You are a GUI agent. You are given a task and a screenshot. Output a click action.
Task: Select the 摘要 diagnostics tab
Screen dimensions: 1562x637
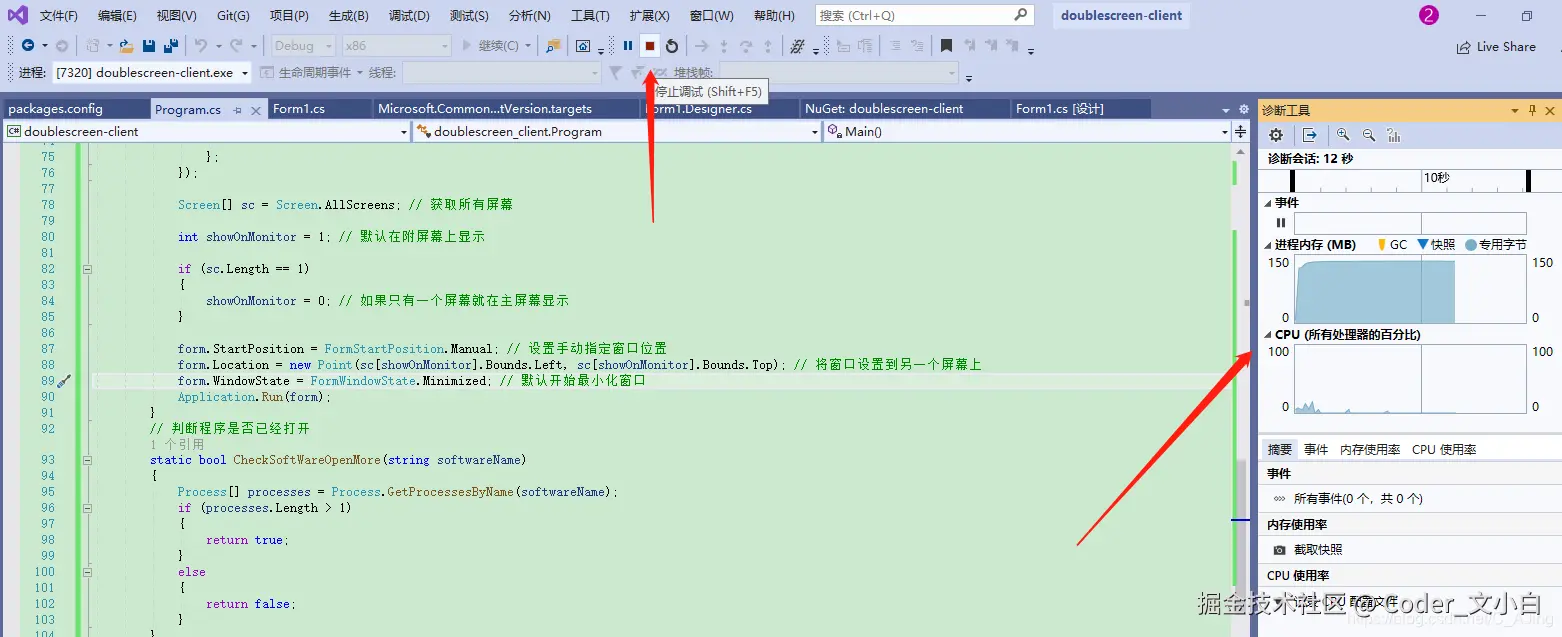[1280, 450]
